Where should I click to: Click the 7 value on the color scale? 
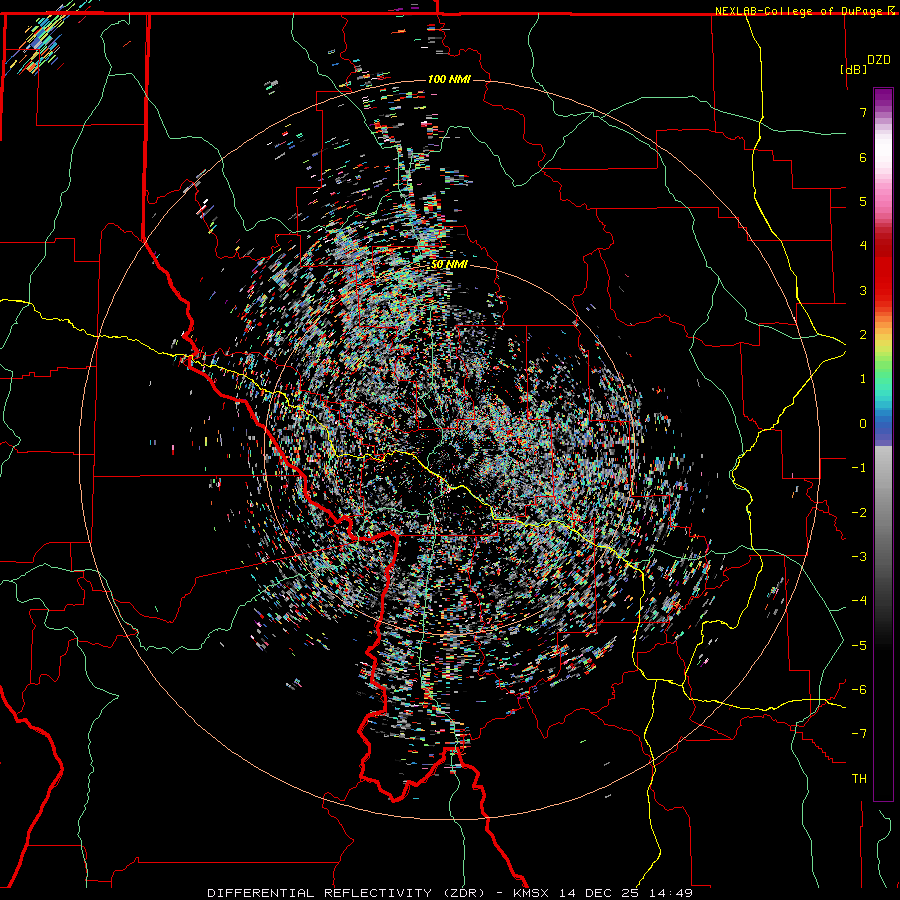click(x=863, y=112)
